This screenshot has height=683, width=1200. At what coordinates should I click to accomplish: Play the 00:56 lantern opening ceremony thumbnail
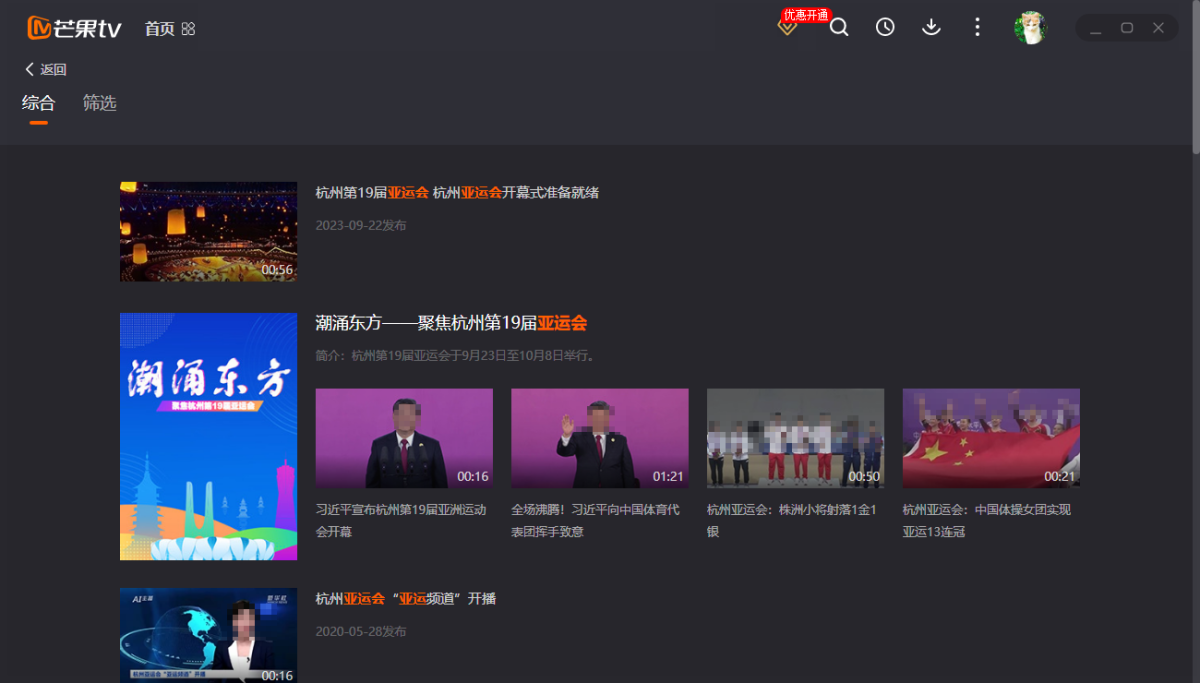[208, 231]
